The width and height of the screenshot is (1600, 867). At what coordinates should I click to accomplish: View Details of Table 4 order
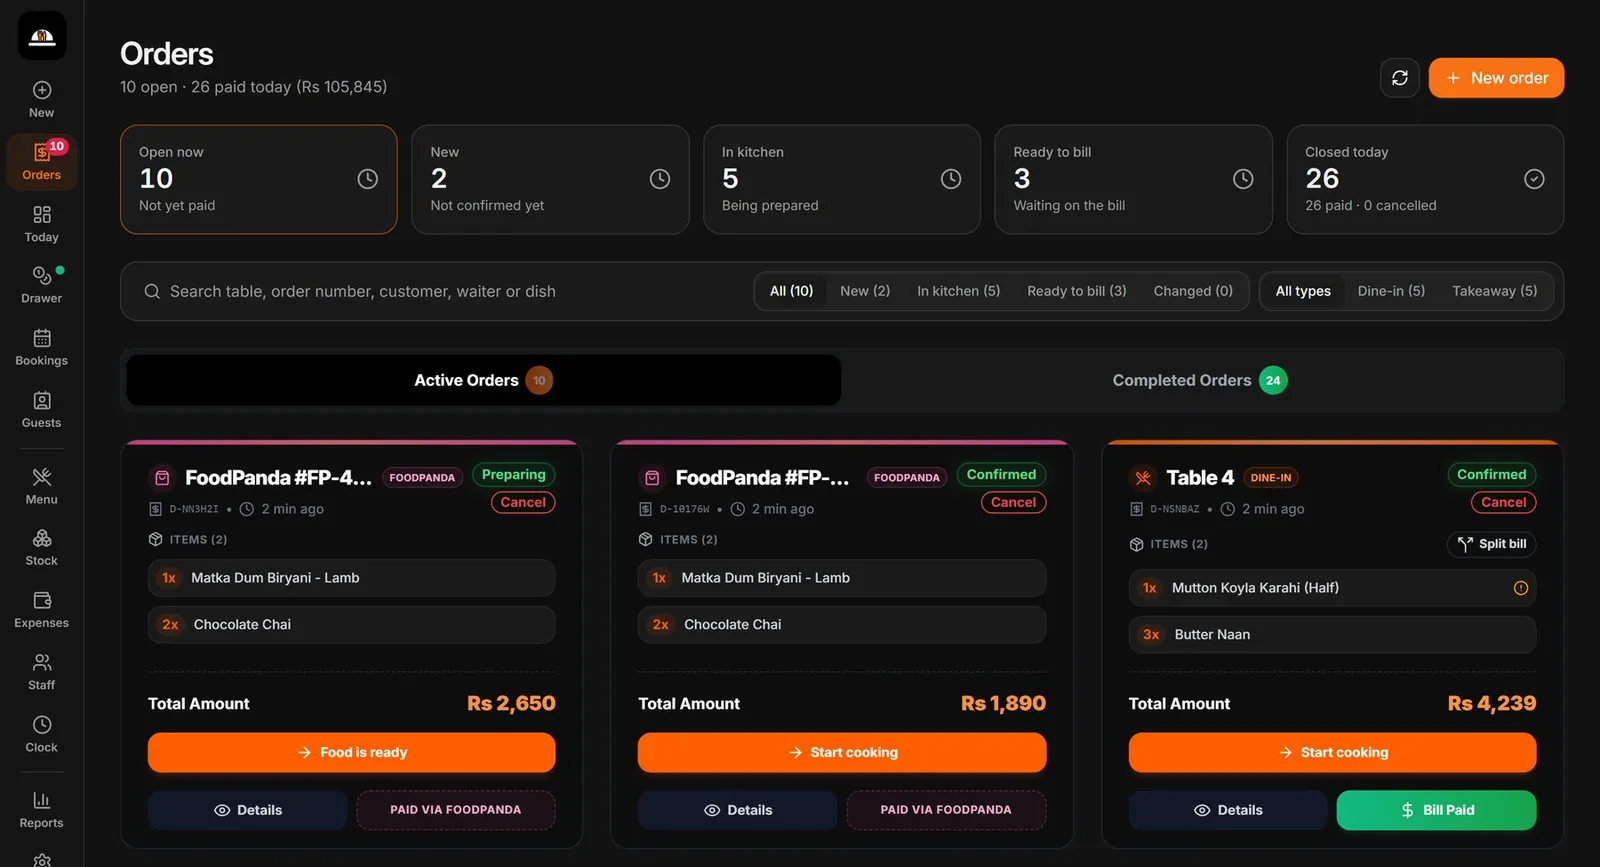click(1228, 810)
